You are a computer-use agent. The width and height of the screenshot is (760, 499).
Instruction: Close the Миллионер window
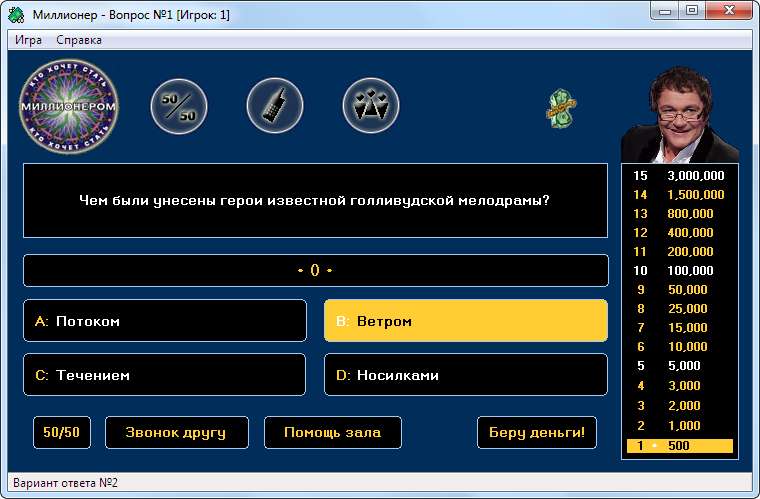pos(729,11)
